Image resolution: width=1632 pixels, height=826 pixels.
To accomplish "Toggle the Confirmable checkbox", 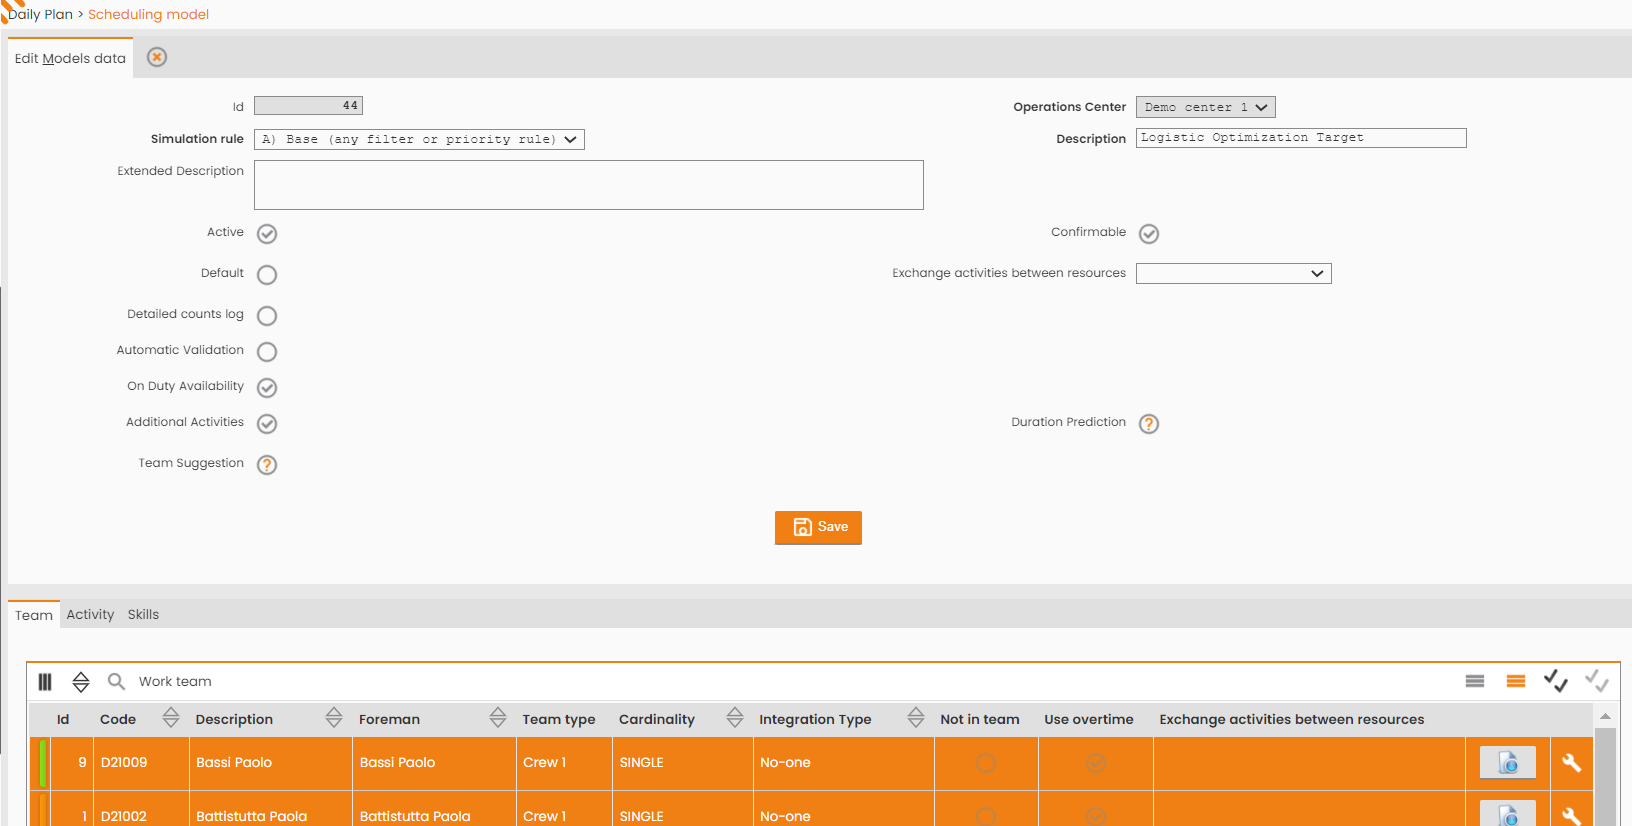I will pyautogui.click(x=1149, y=234).
